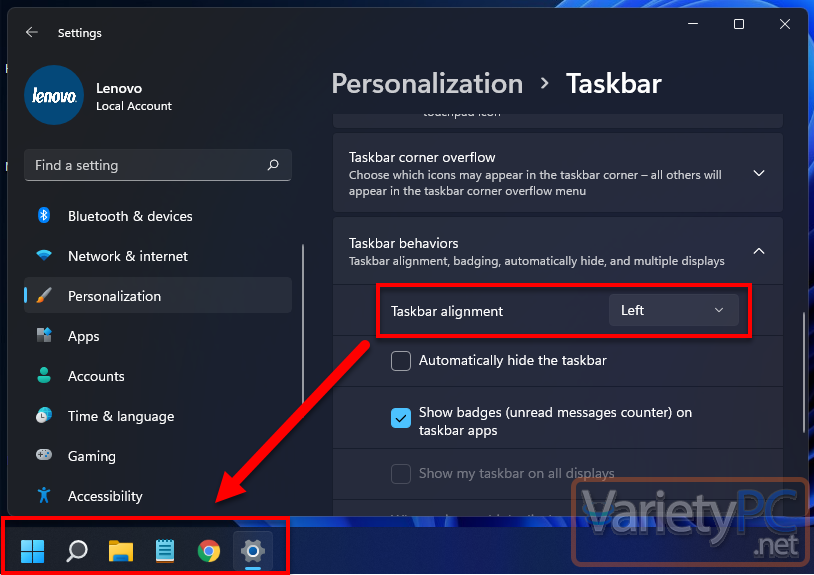The image size is (814, 575).
Task: Click the Settings gear icon on taskbar
Action: 253,550
